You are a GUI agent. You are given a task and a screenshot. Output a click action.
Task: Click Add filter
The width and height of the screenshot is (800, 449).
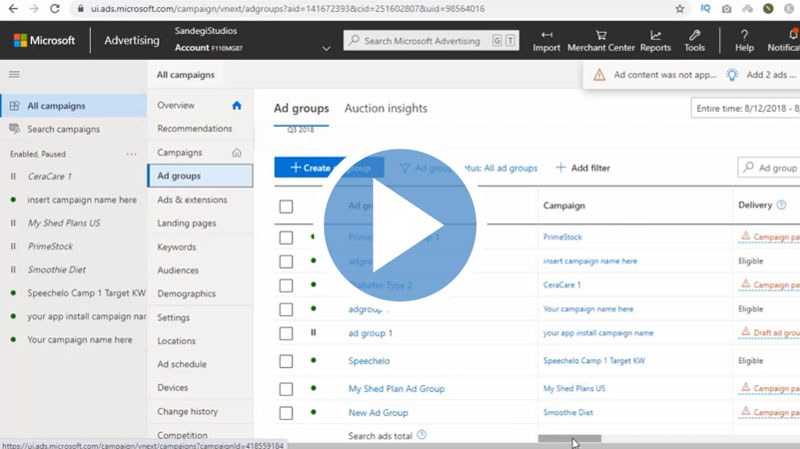click(583, 168)
